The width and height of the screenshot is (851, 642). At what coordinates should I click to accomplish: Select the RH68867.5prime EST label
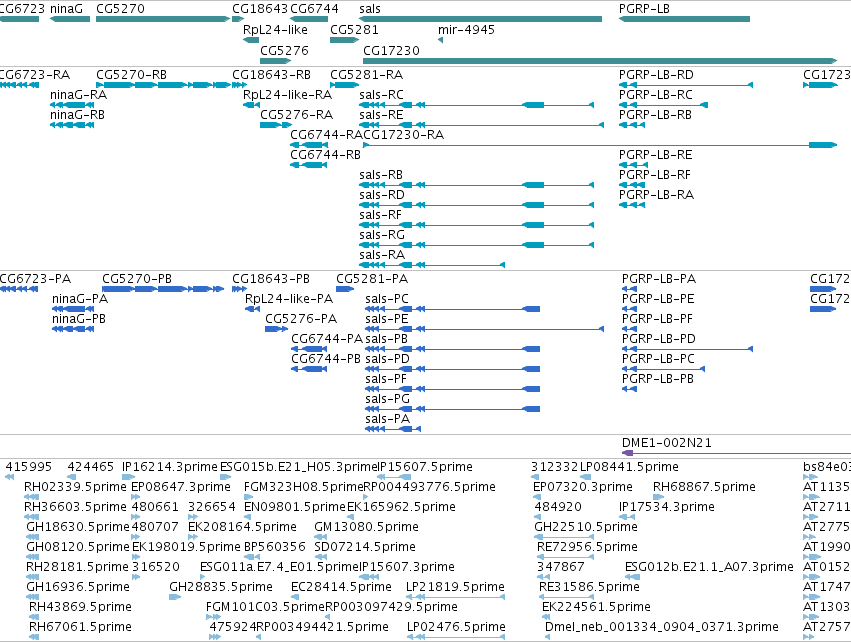click(704, 486)
